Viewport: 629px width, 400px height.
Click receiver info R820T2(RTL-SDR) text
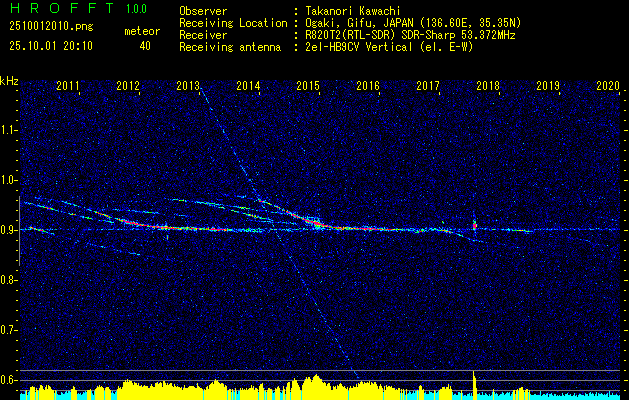coord(410,35)
